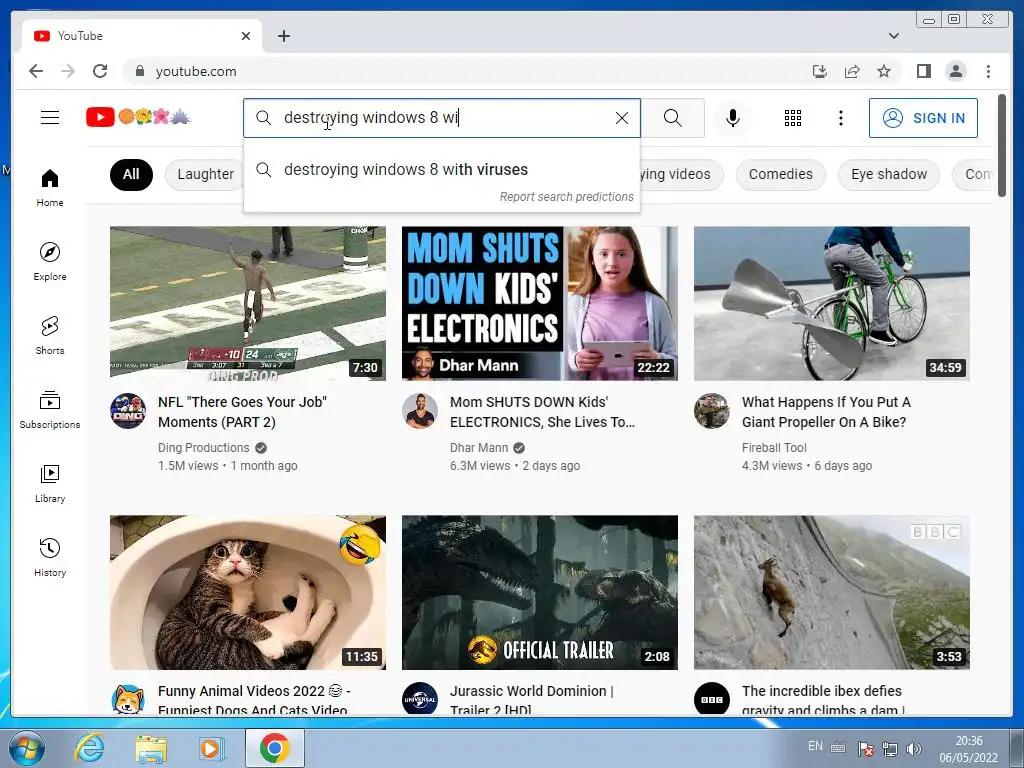Open the funny cat video thumbnail

pyautogui.click(x=248, y=592)
